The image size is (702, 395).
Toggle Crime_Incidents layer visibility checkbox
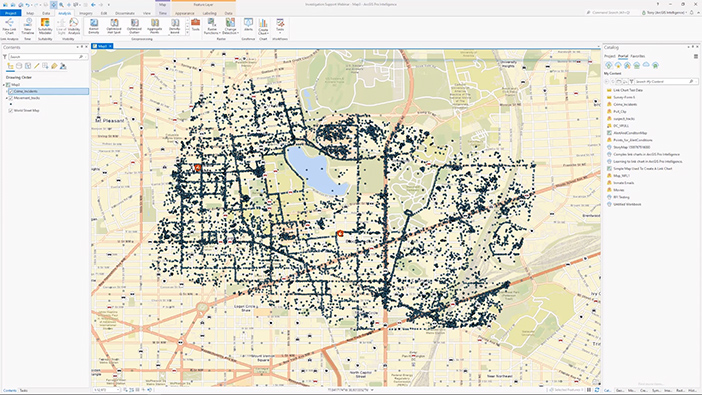(x=11, y=91)
